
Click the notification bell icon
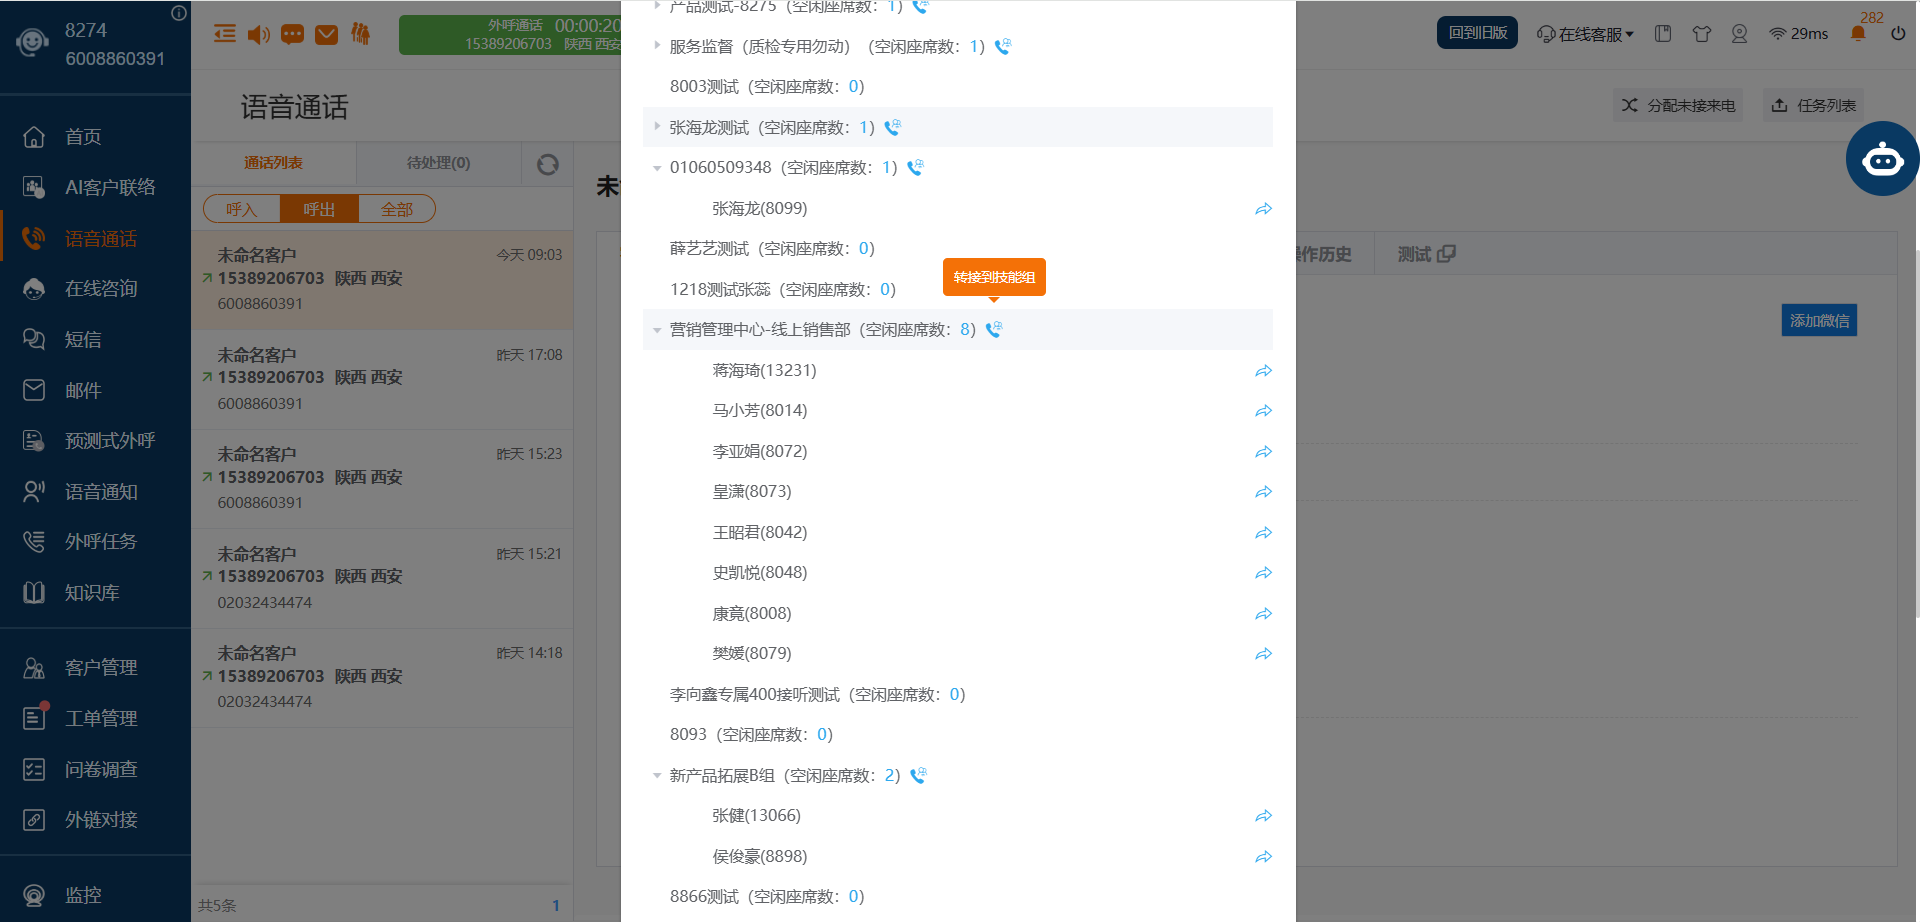click(1858, 34)
